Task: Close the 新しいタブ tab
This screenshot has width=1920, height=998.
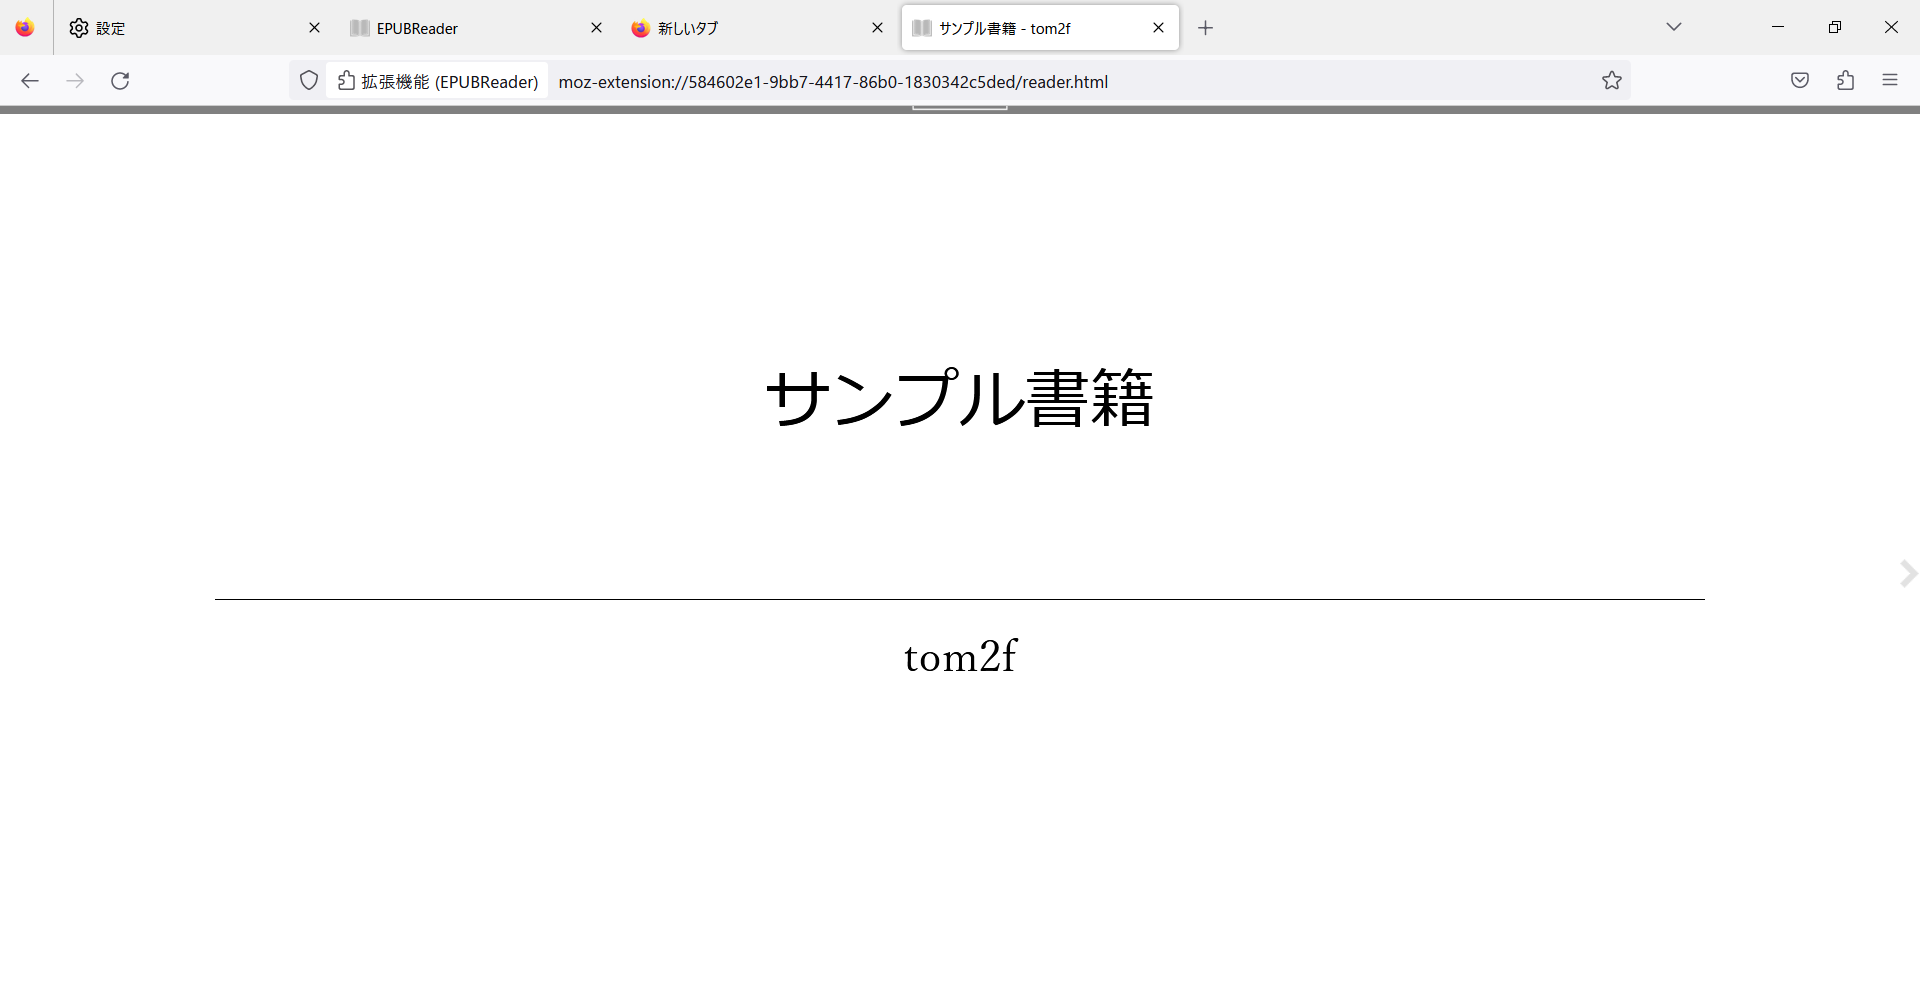Action: point(877,27)
